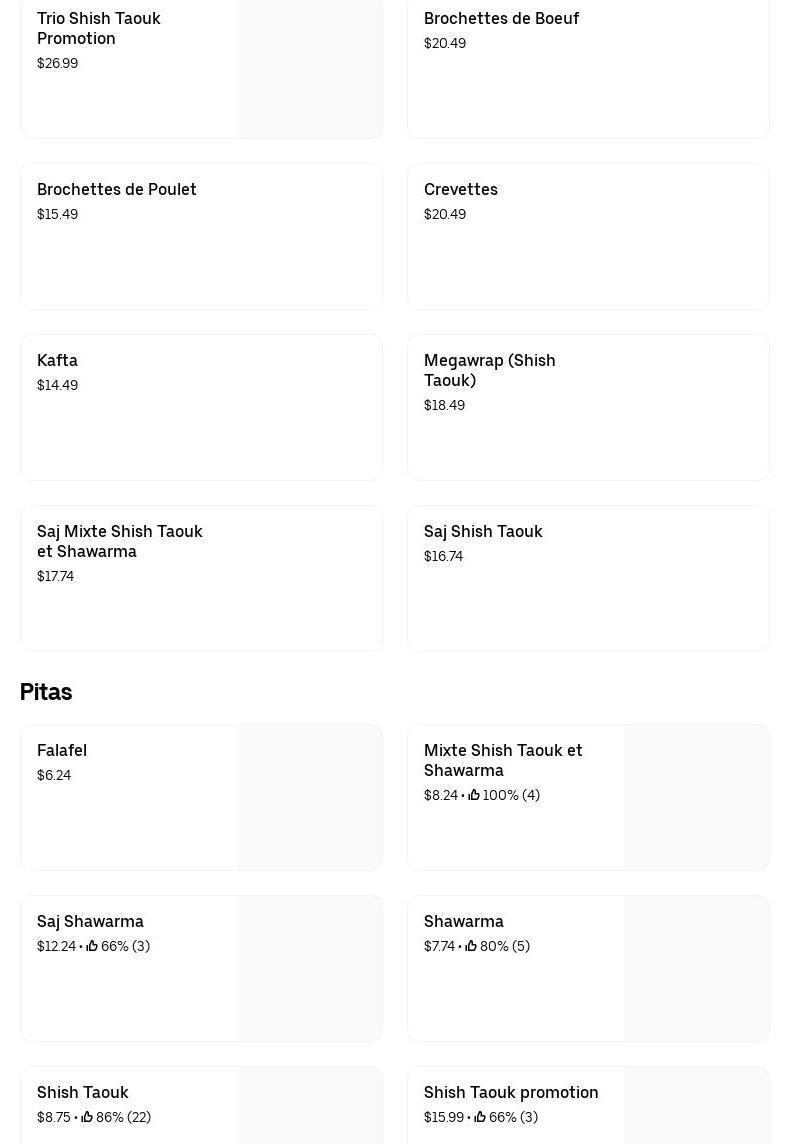Choose the Crevettes dish
Screen dimensions: 804x1144
click(461, 189)
